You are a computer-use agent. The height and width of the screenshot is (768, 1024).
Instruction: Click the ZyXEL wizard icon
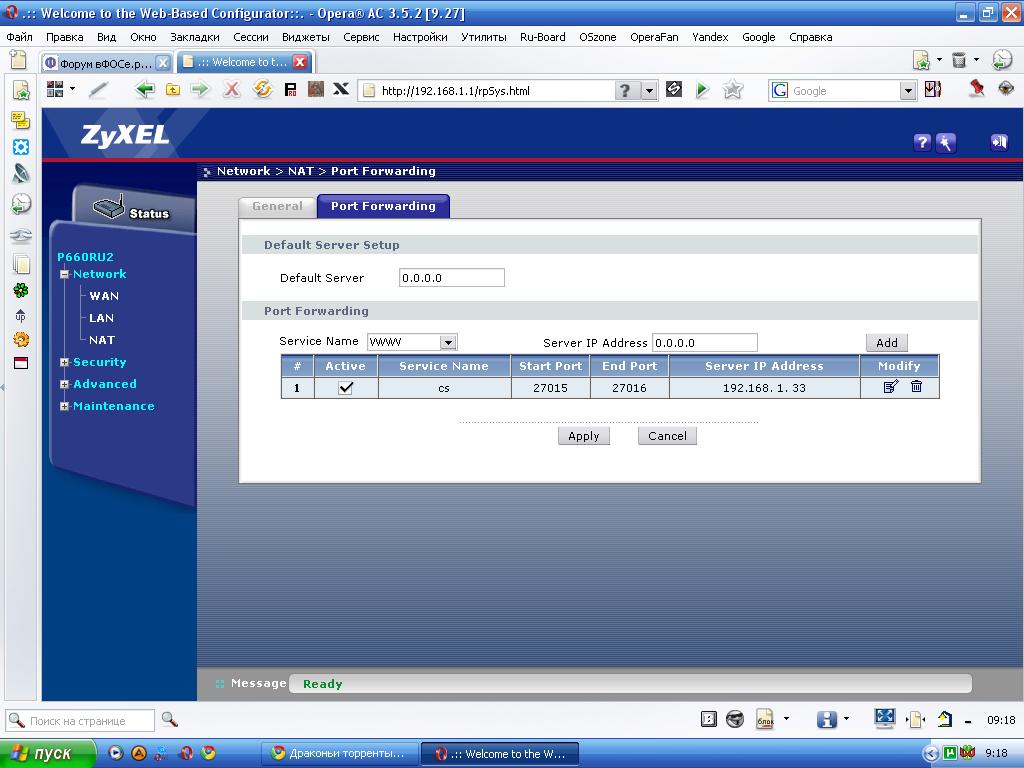[945, 143]
